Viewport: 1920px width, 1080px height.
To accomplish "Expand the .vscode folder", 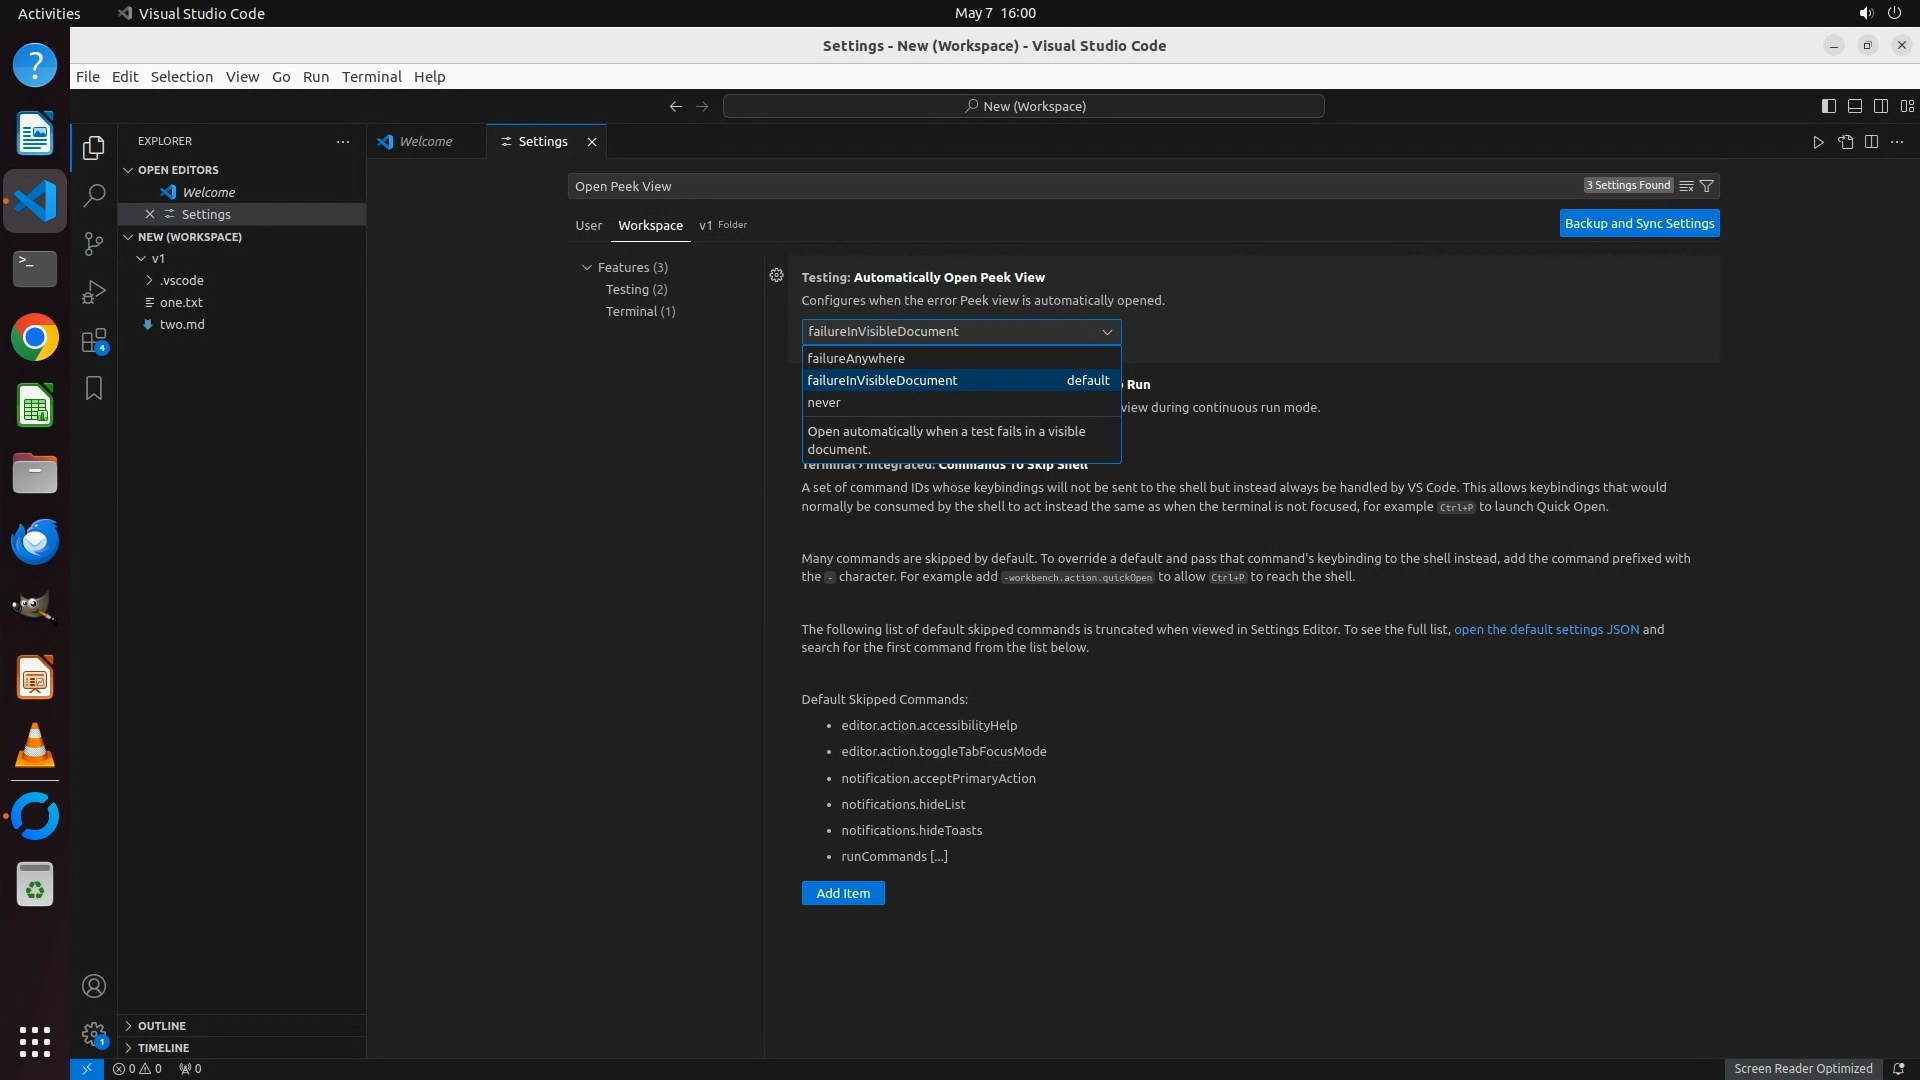I will [x=181, y=280].
